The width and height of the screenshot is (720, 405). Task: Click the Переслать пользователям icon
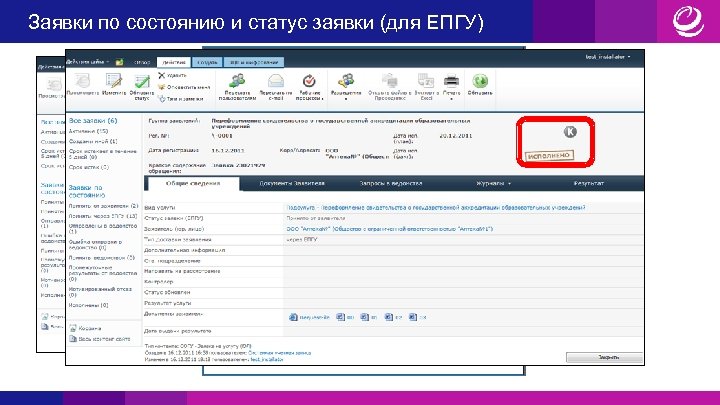tap(237, 81)
